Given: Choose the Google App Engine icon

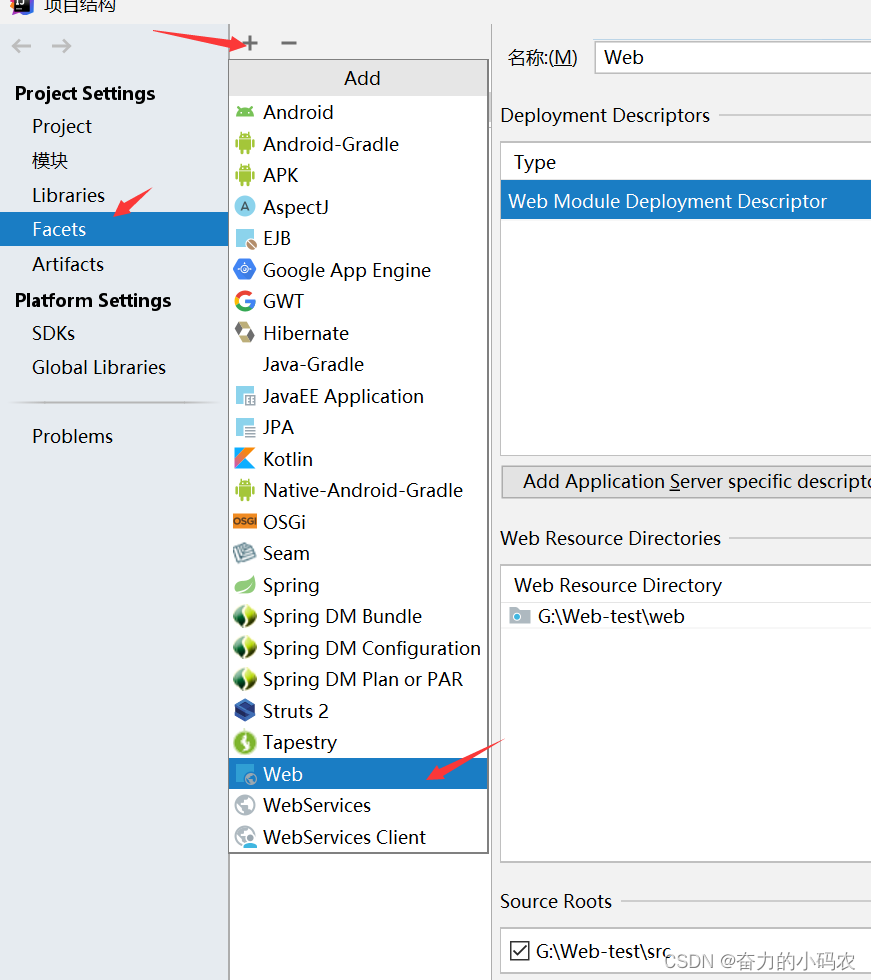Looking at the screenshot, I should click(245, 270).
